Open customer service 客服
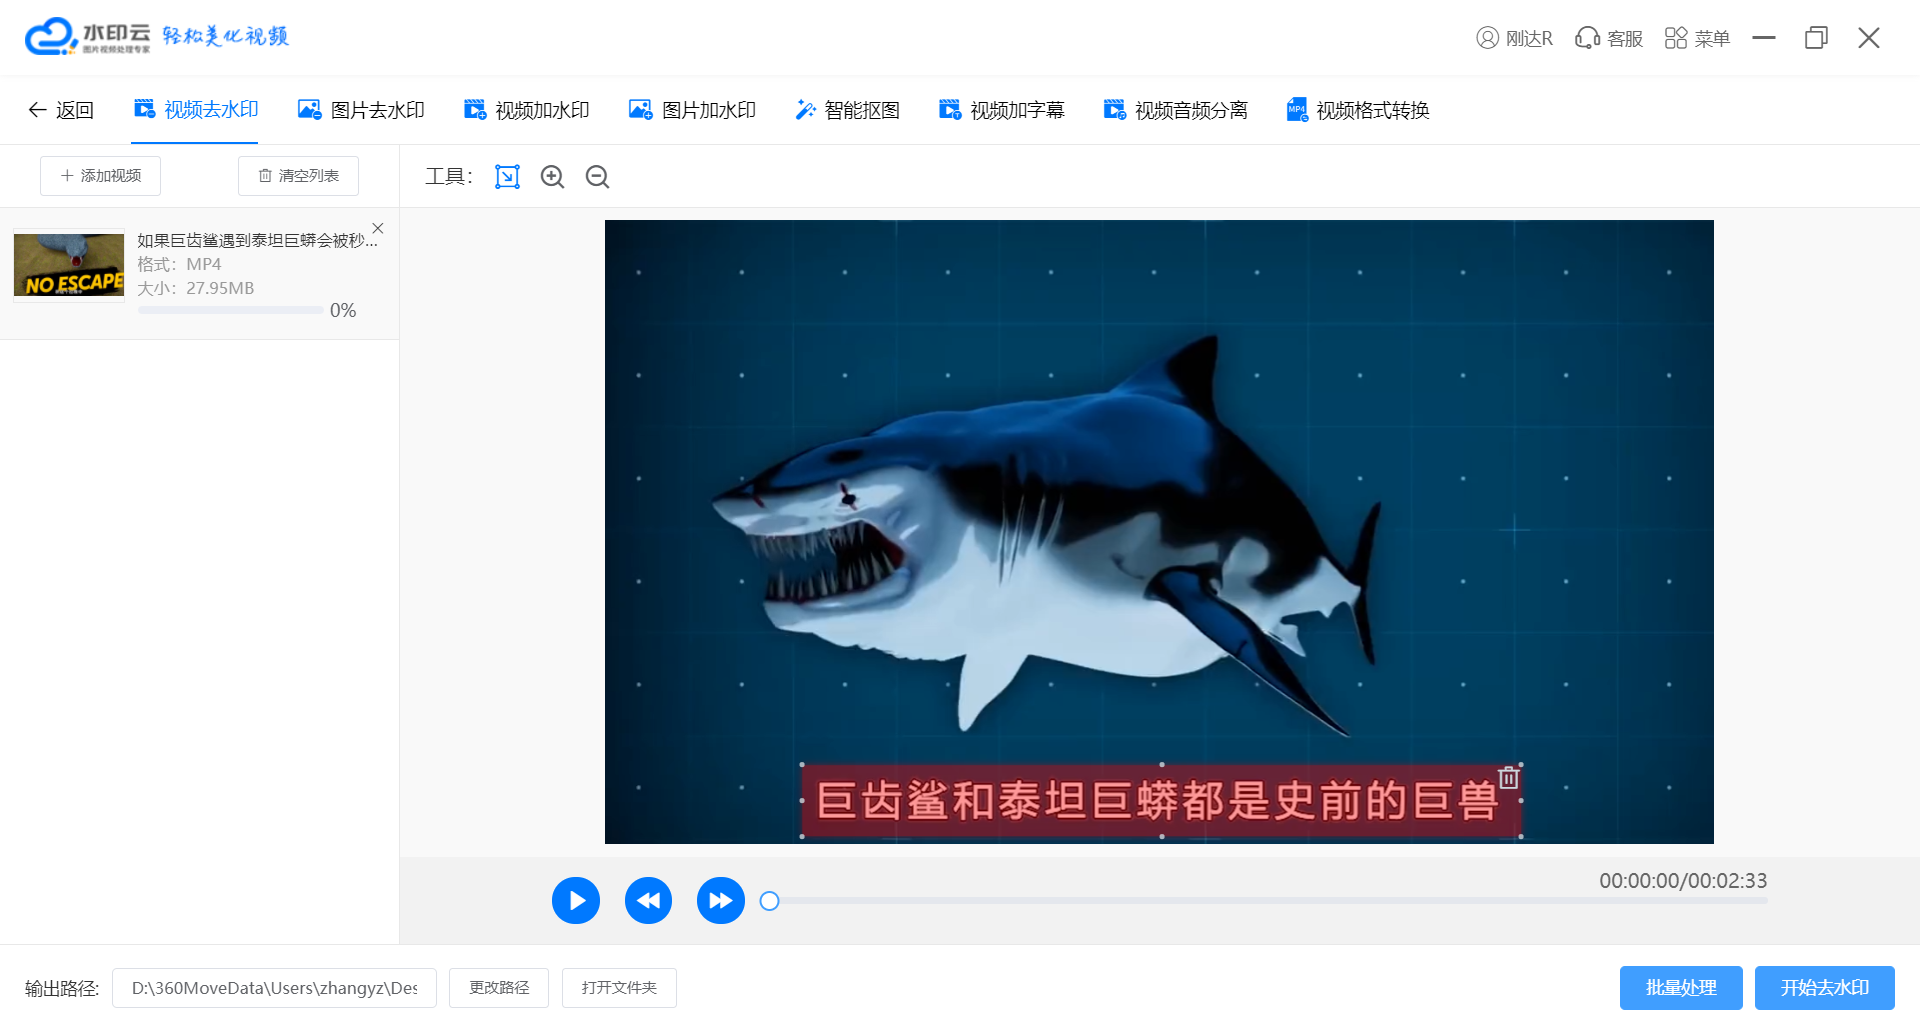 [x=1609, y=38]
